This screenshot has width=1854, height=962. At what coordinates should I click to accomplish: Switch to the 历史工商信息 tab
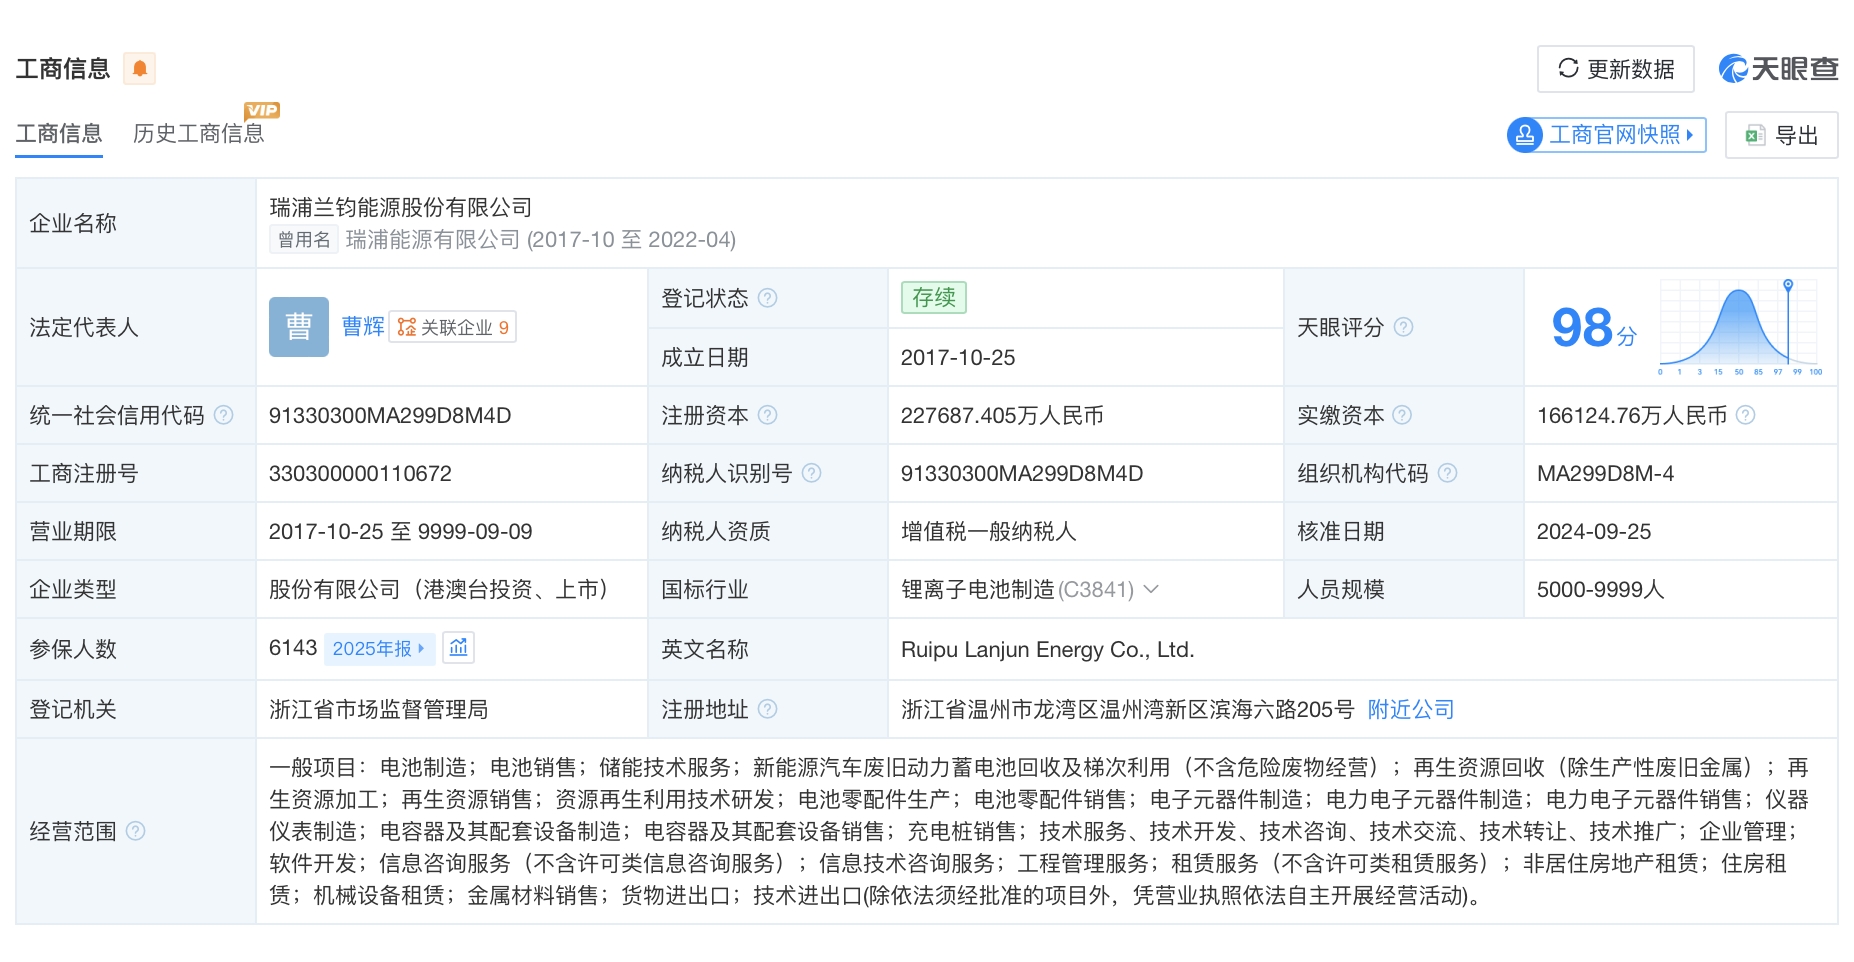199,134
